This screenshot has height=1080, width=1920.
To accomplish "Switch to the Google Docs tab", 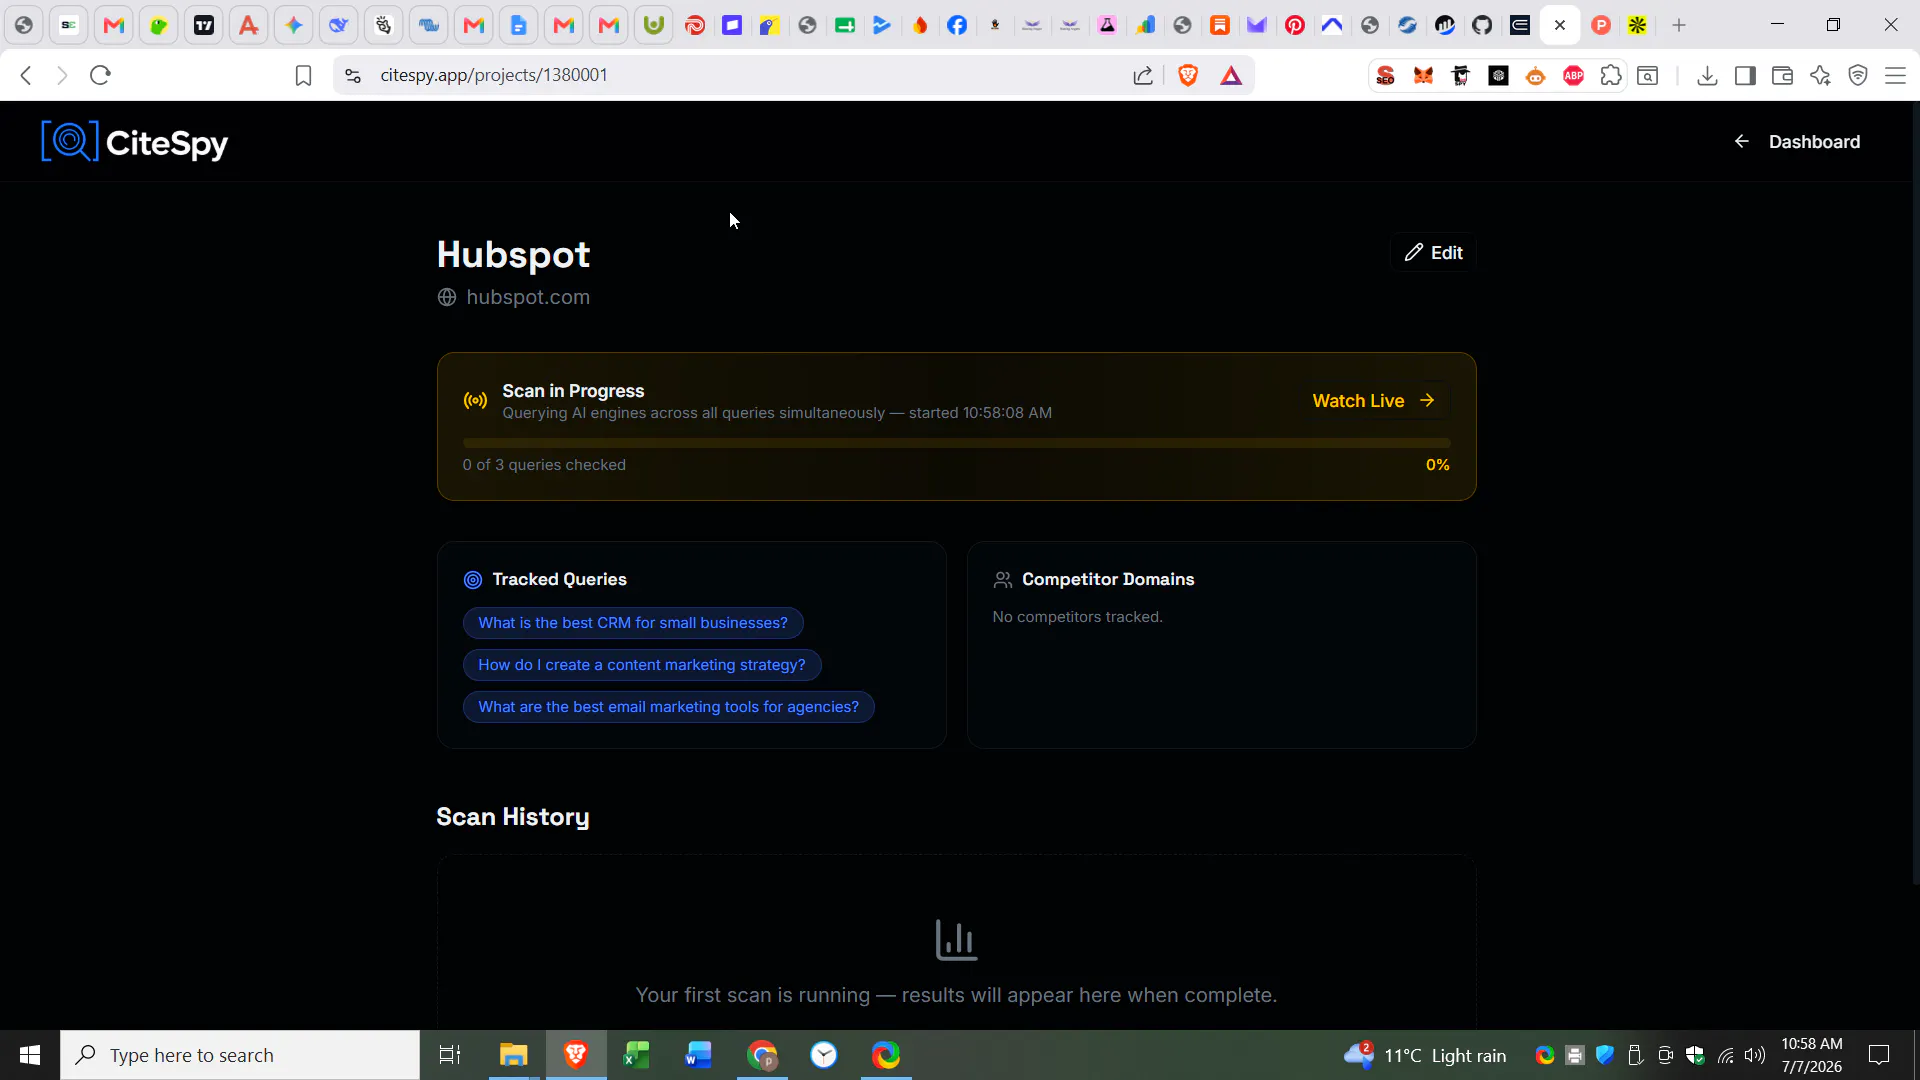I will [519, 26].
